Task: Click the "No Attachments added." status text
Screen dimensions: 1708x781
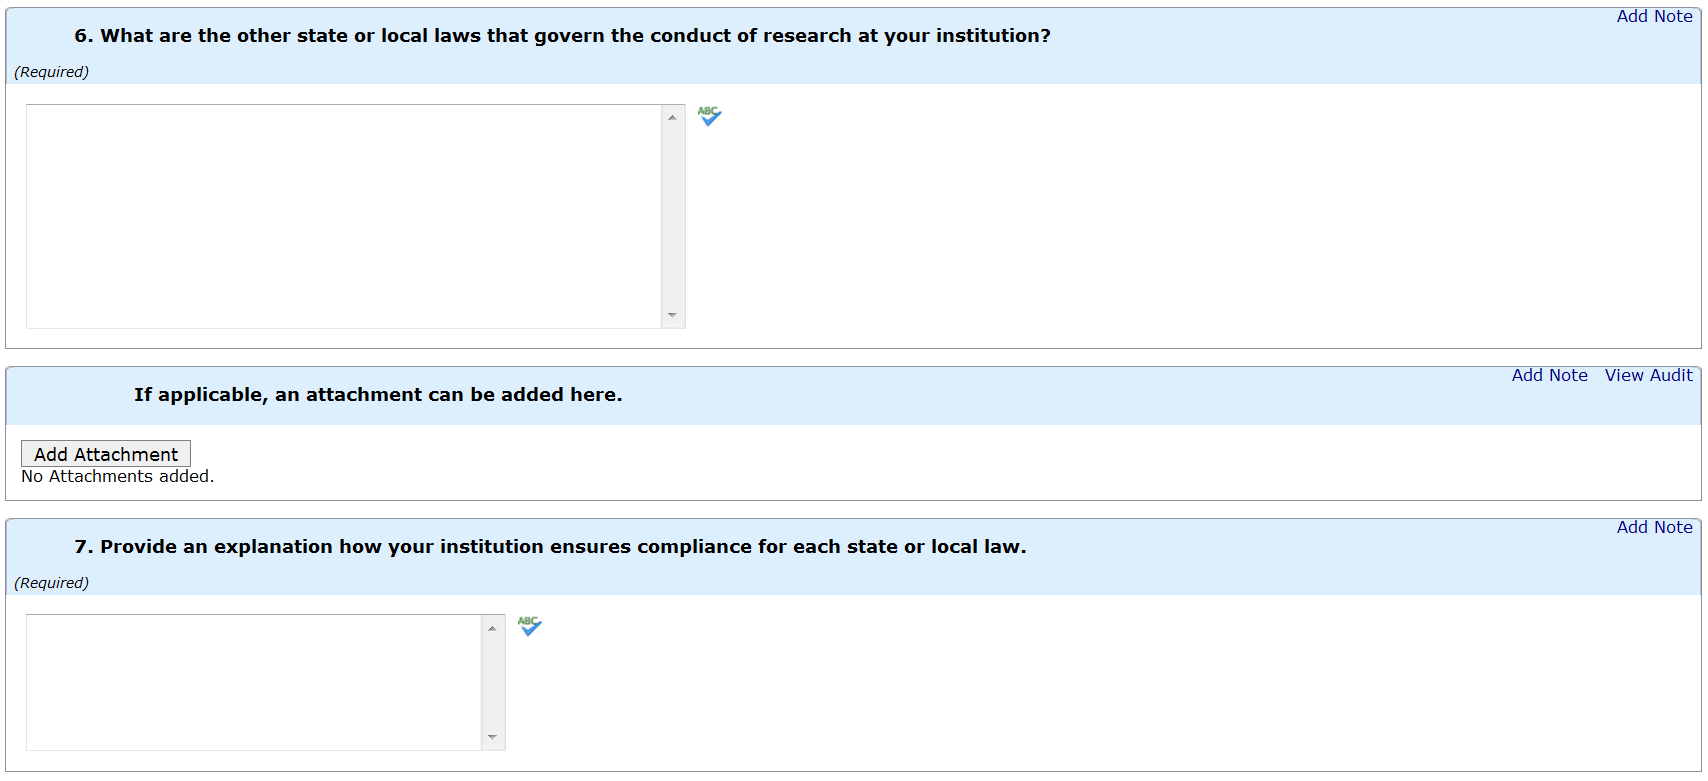Action: (x=118, y=477)
